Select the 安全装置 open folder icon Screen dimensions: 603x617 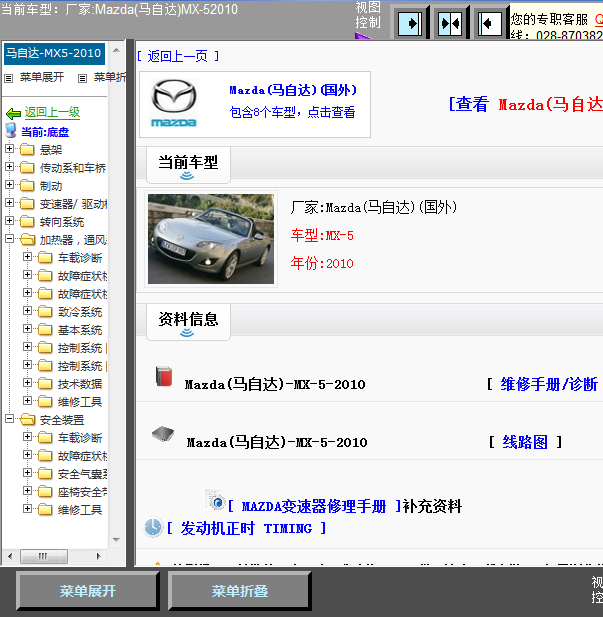pos(27,419)
